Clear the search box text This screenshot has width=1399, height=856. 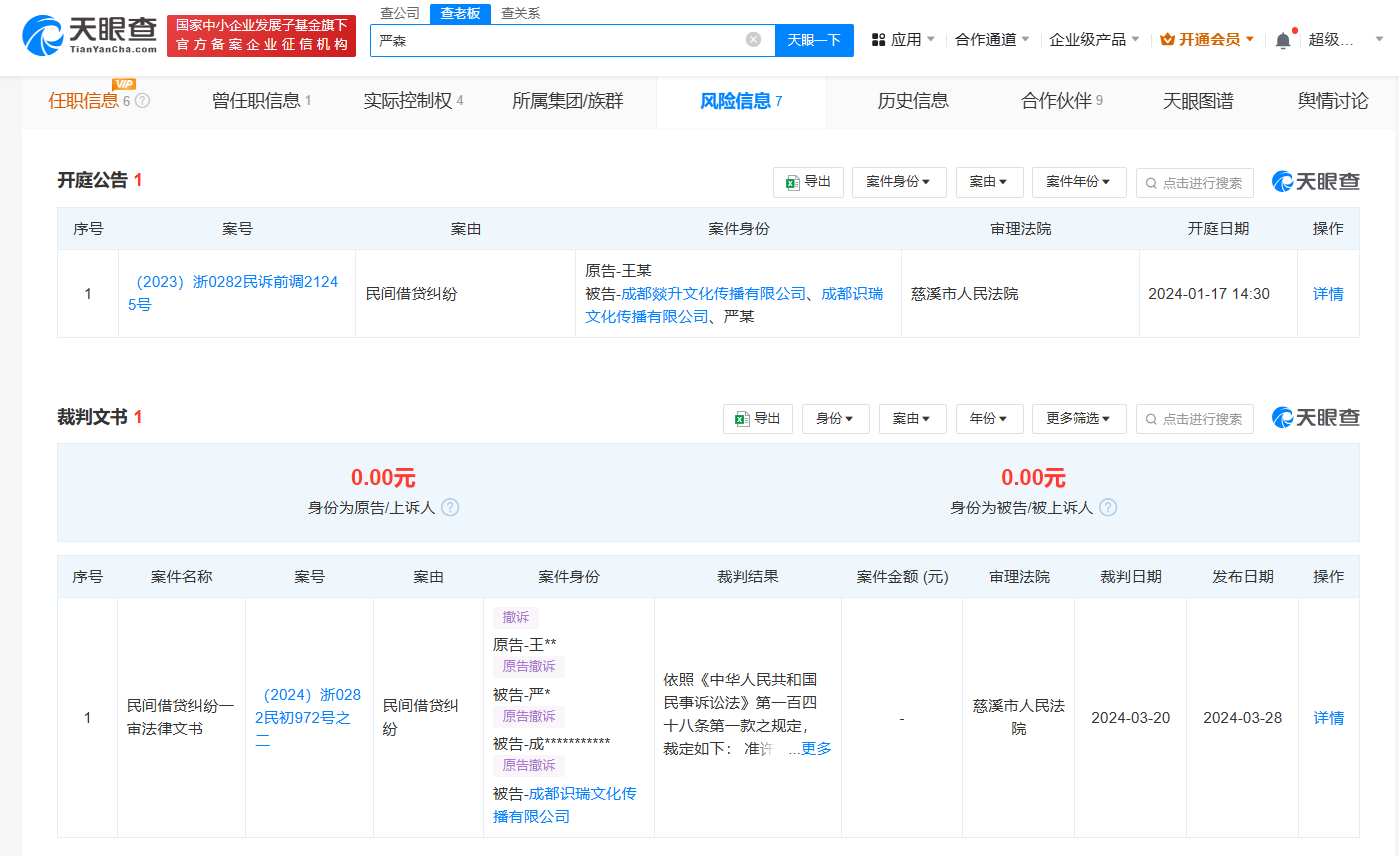pos(753,40)
